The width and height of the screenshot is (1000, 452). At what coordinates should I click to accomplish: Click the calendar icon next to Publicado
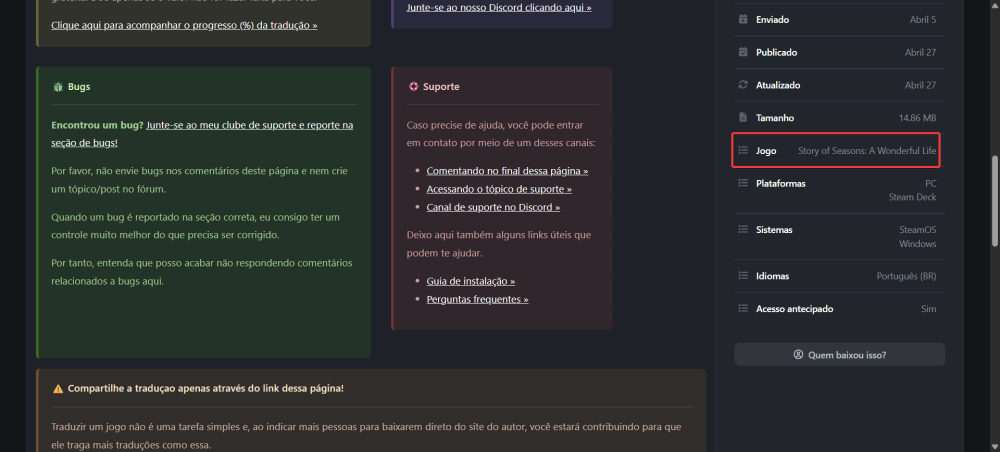[742, 52]
